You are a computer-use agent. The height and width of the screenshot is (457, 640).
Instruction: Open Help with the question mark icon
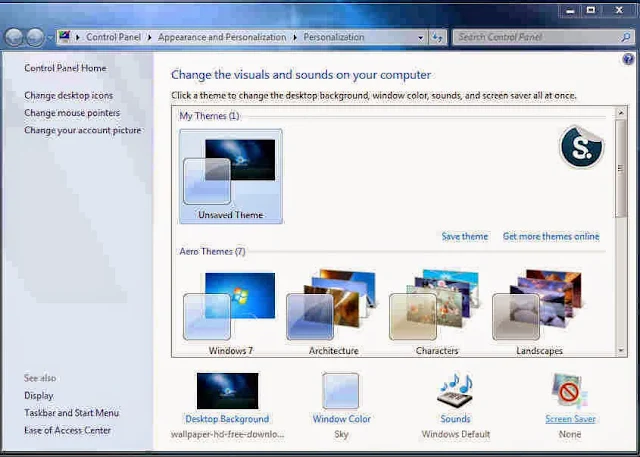628,60
